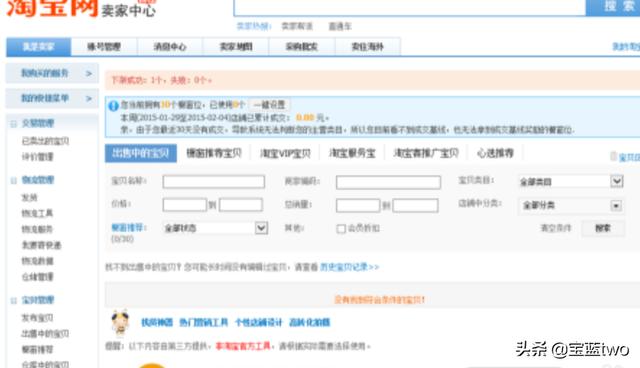Open 我要寄快递 in sidebar

[x=41, y=246]
